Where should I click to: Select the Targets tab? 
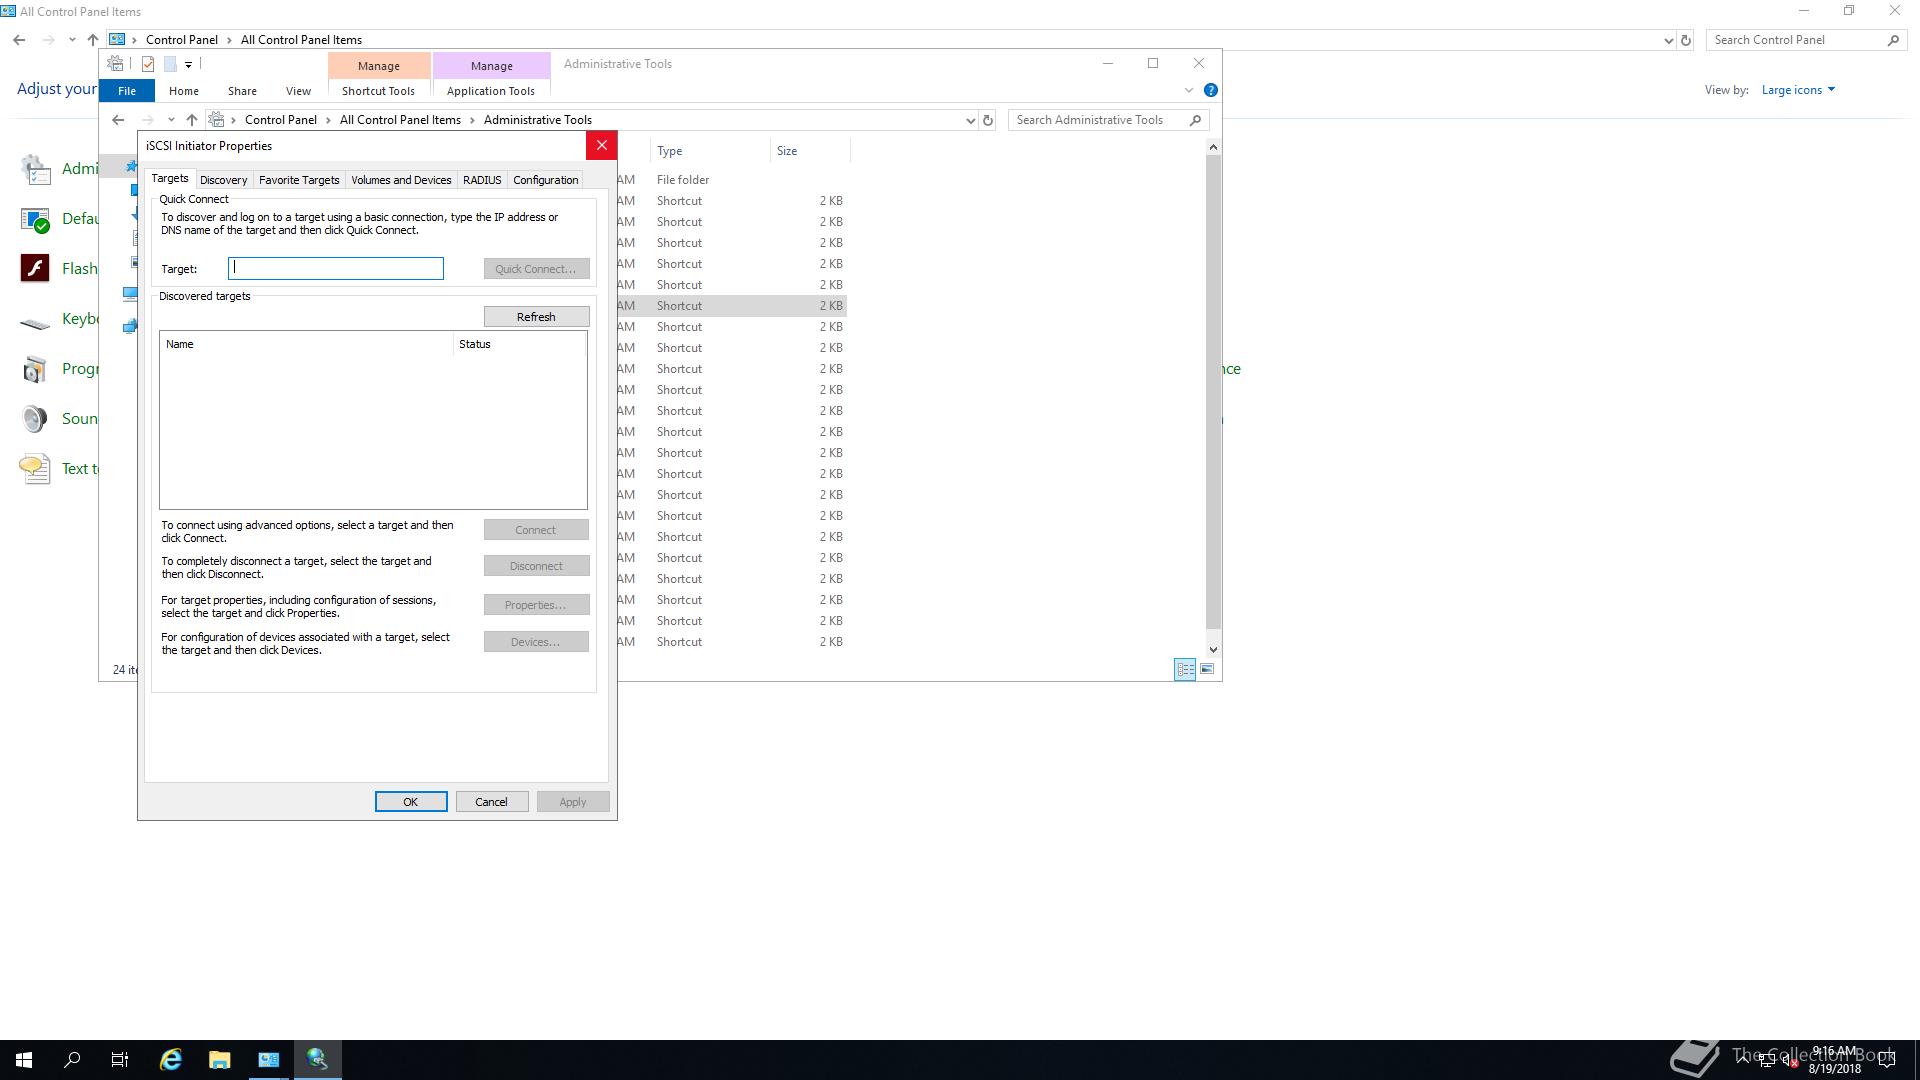[x=170, y=178]
